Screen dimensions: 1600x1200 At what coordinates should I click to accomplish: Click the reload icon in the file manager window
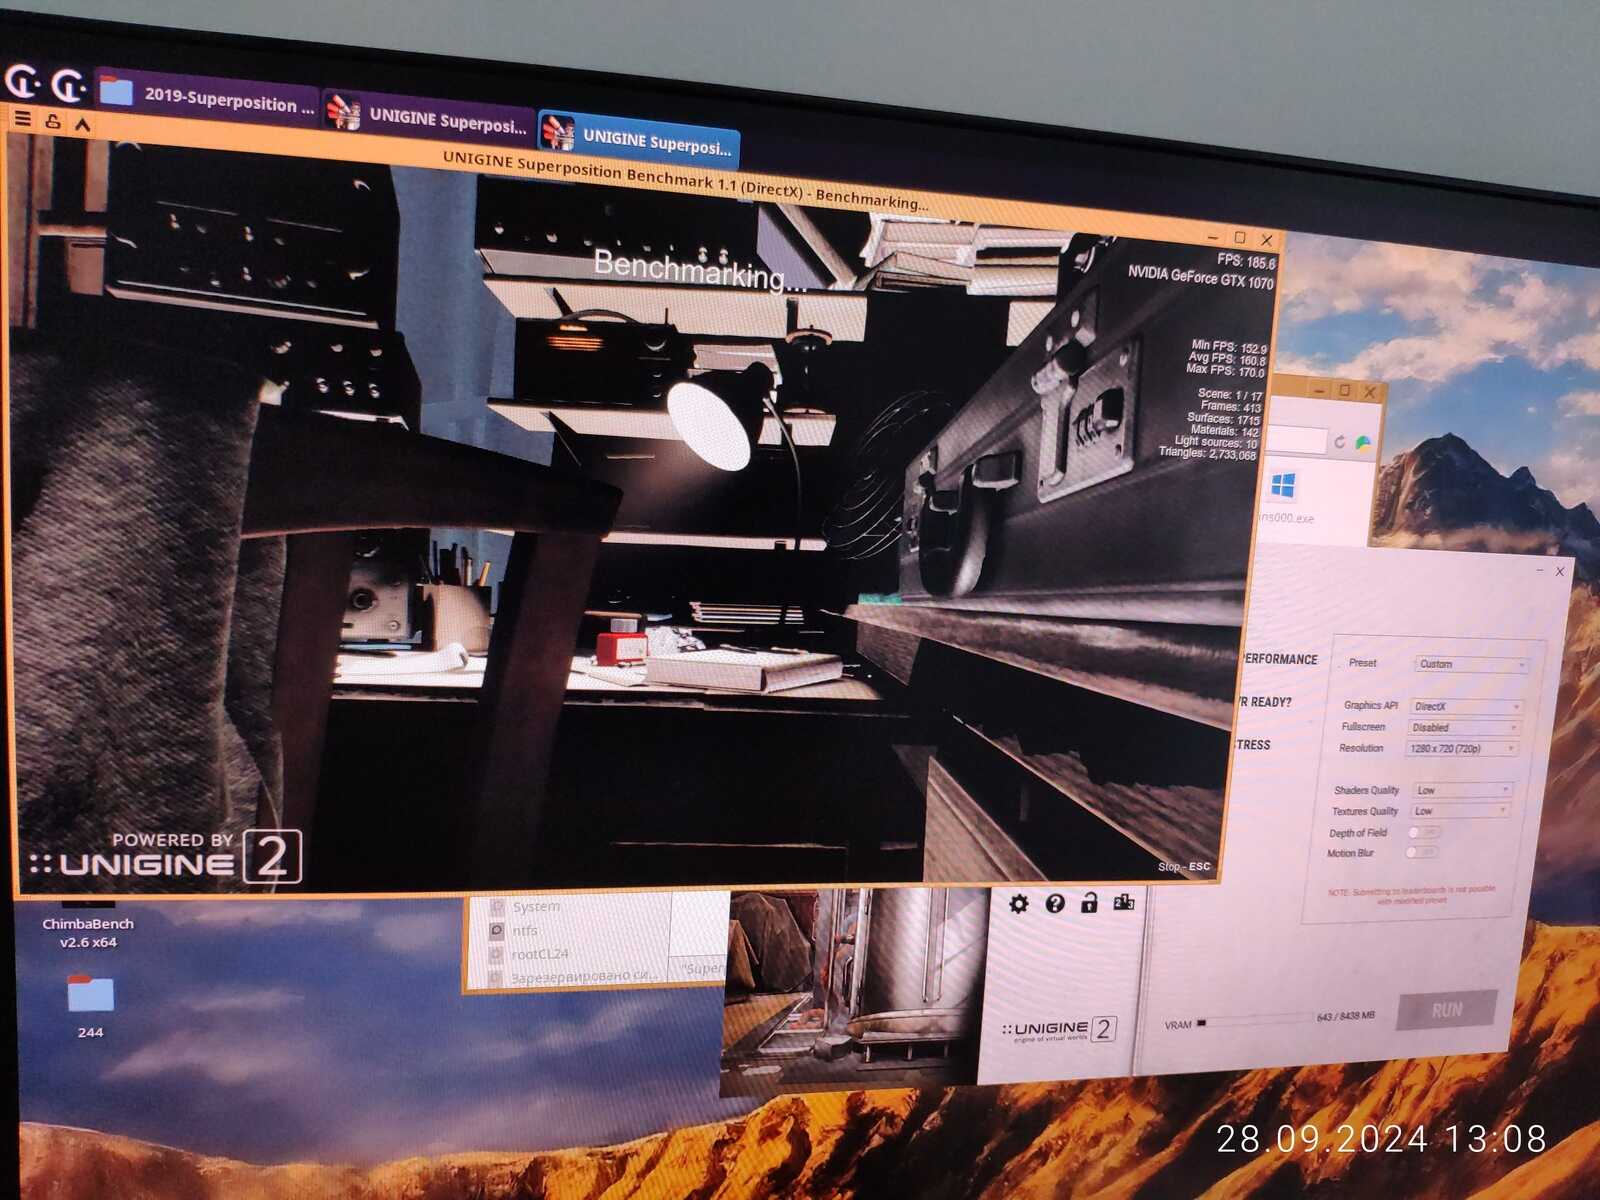(1339, 441)
